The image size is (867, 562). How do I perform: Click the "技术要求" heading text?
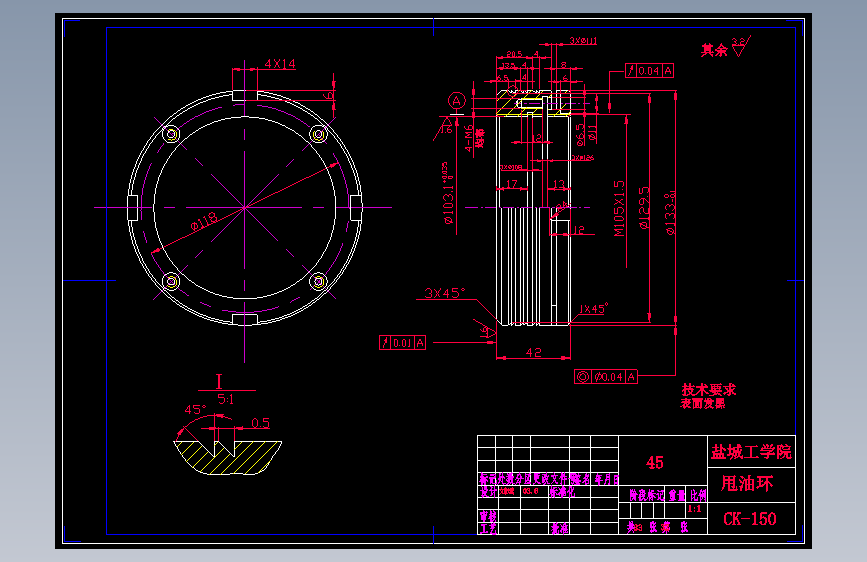tap(709, 390)
